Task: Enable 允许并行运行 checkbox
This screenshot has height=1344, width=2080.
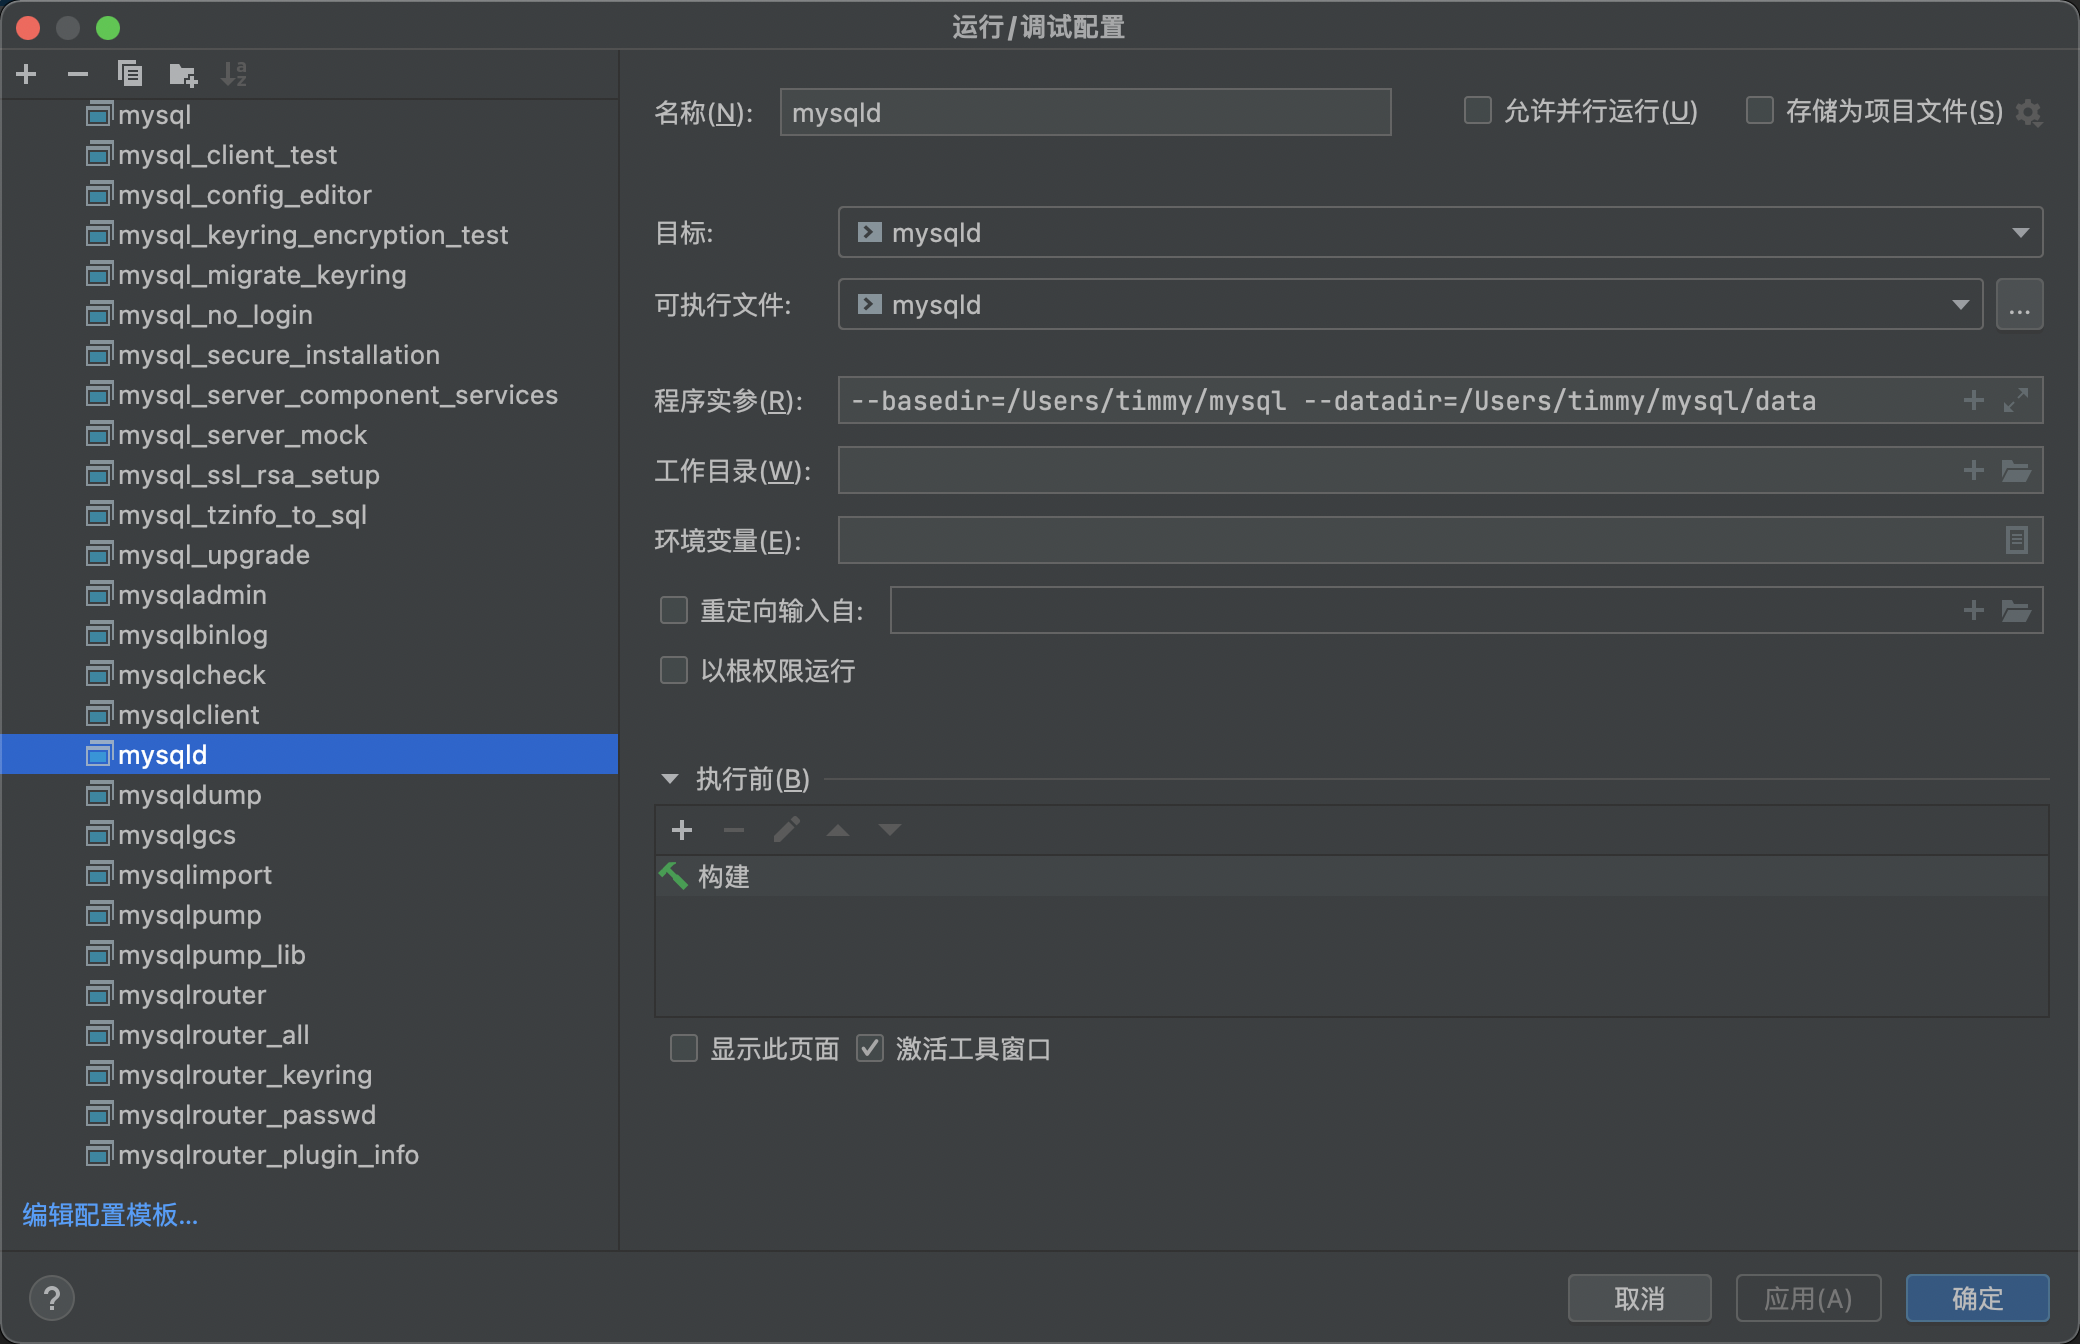Action: pyautogui.click(x=1477, y=110)
